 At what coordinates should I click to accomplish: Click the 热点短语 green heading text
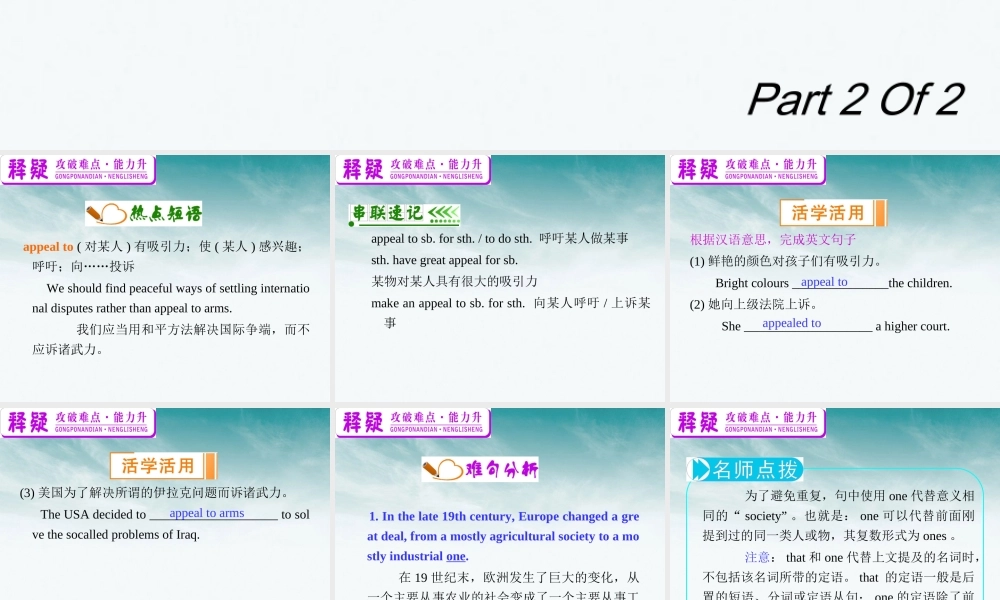tap(166, 214)
